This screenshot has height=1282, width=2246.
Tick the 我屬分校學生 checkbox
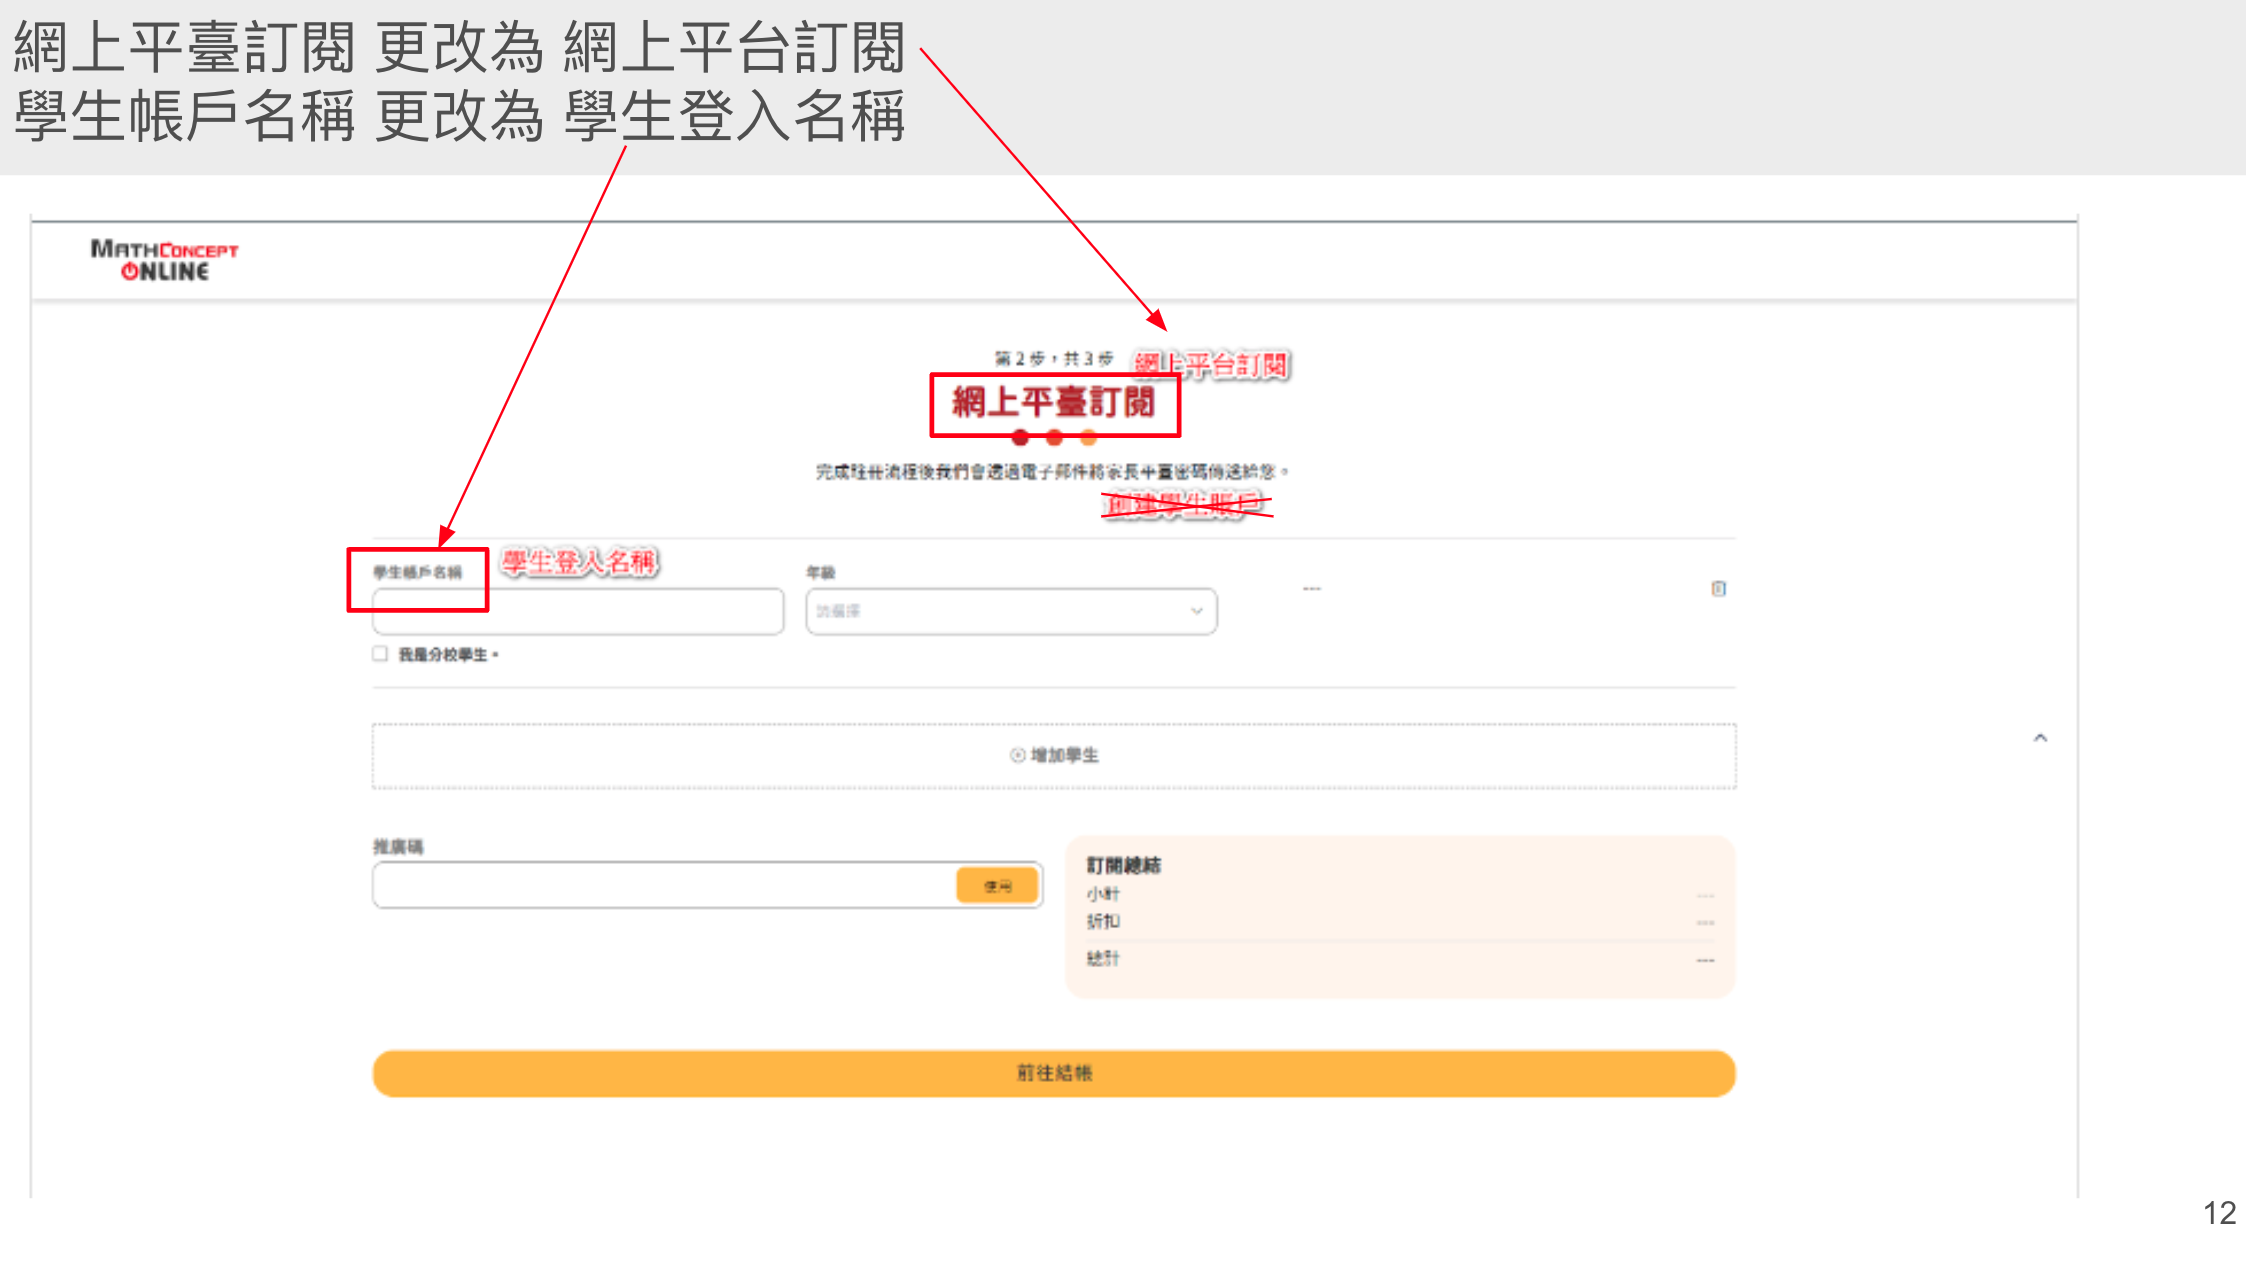coord(380,654)
